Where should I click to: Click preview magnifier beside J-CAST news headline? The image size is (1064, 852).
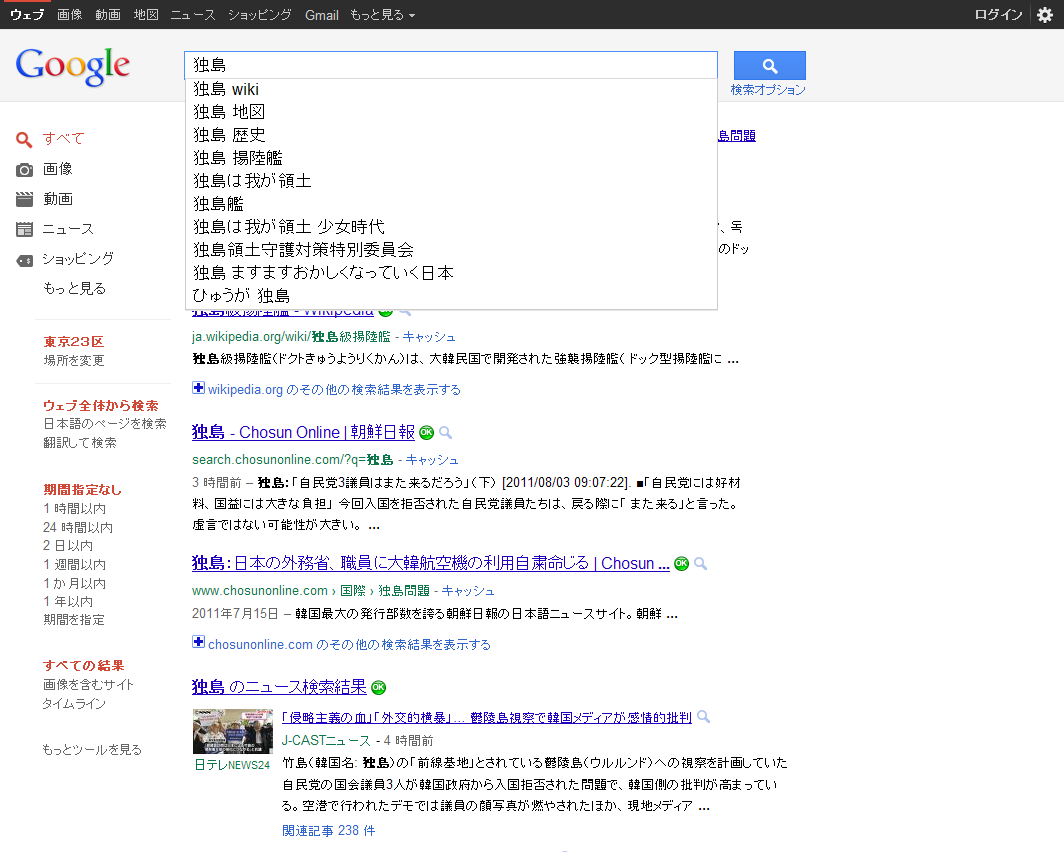coord(704,716)
